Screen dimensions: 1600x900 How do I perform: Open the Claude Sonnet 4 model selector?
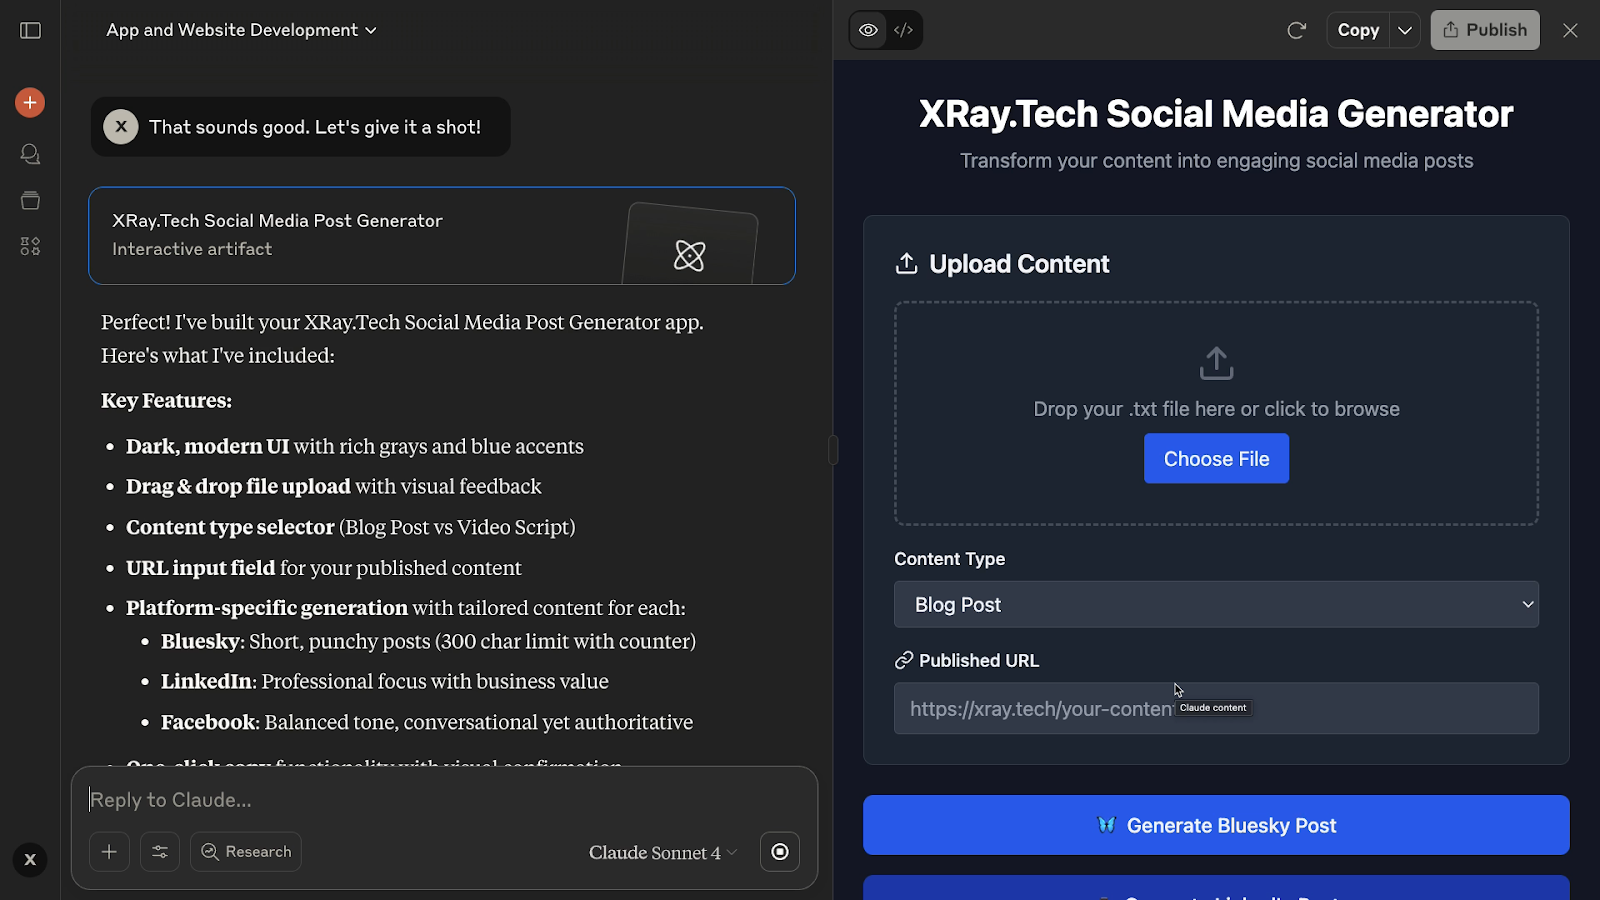[662, 852]
